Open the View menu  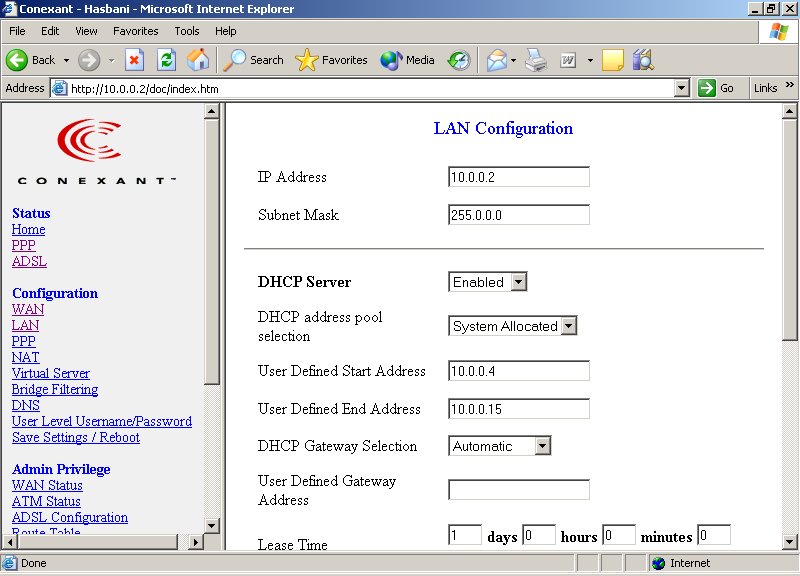tap(86, 31)
